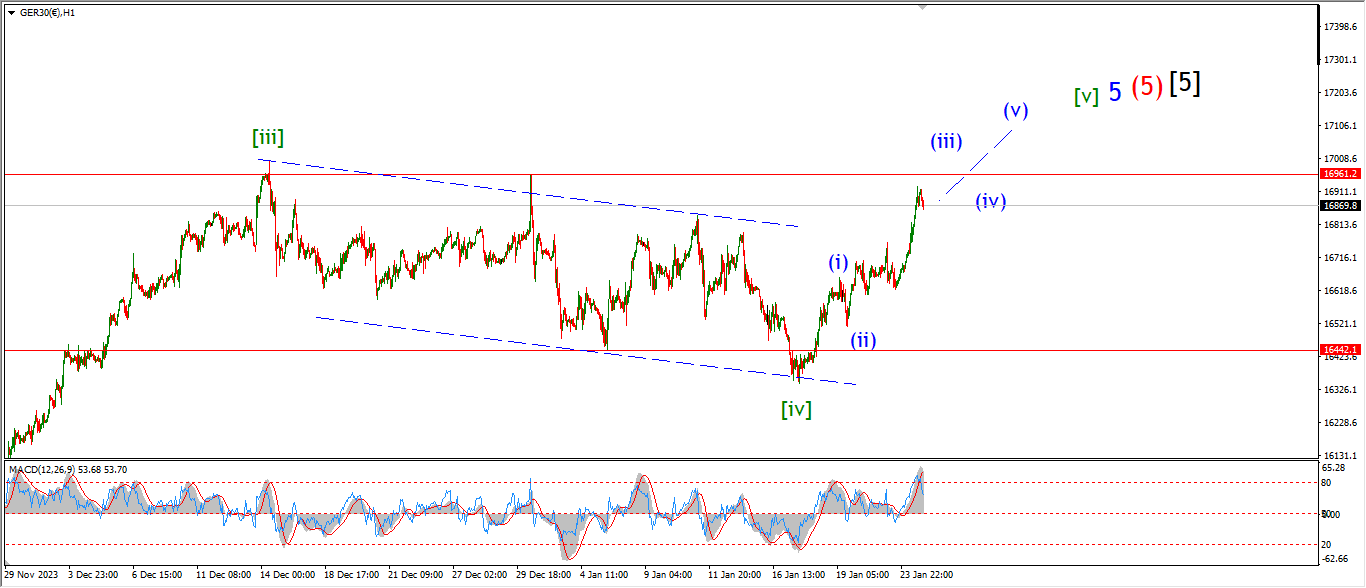The image size is (1366, 588).
Task: Click the blue (v) wave label
Action: [1015, 110]
